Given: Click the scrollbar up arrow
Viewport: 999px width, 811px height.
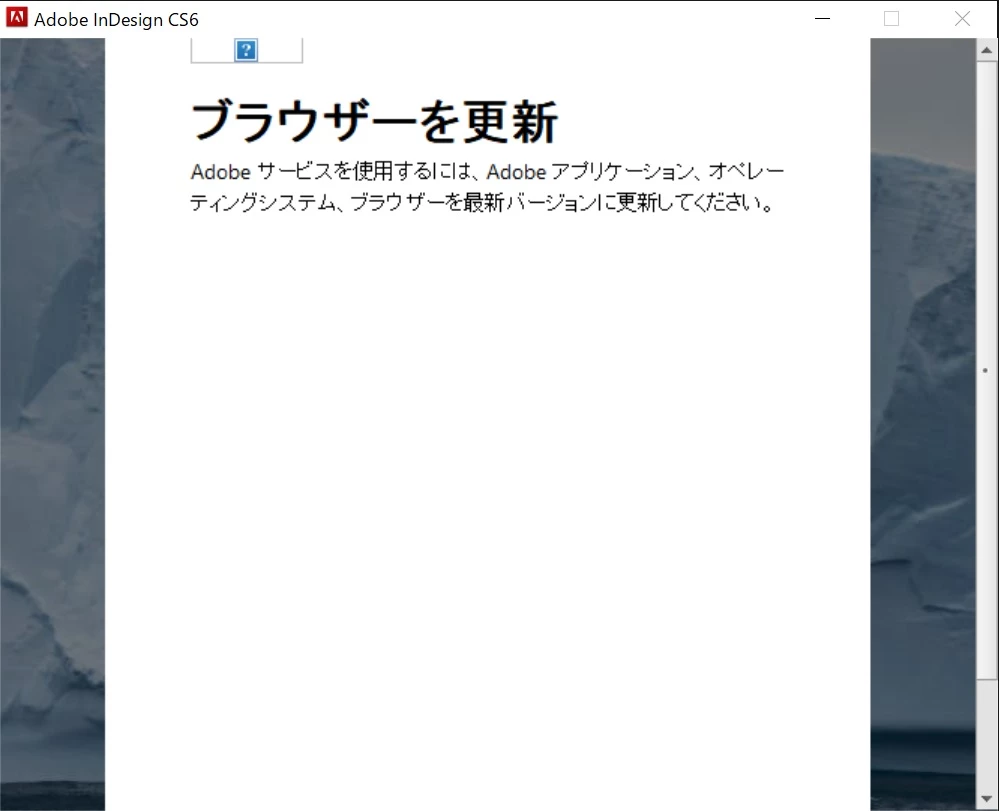Looking at the screenshot, I should 987,50.
